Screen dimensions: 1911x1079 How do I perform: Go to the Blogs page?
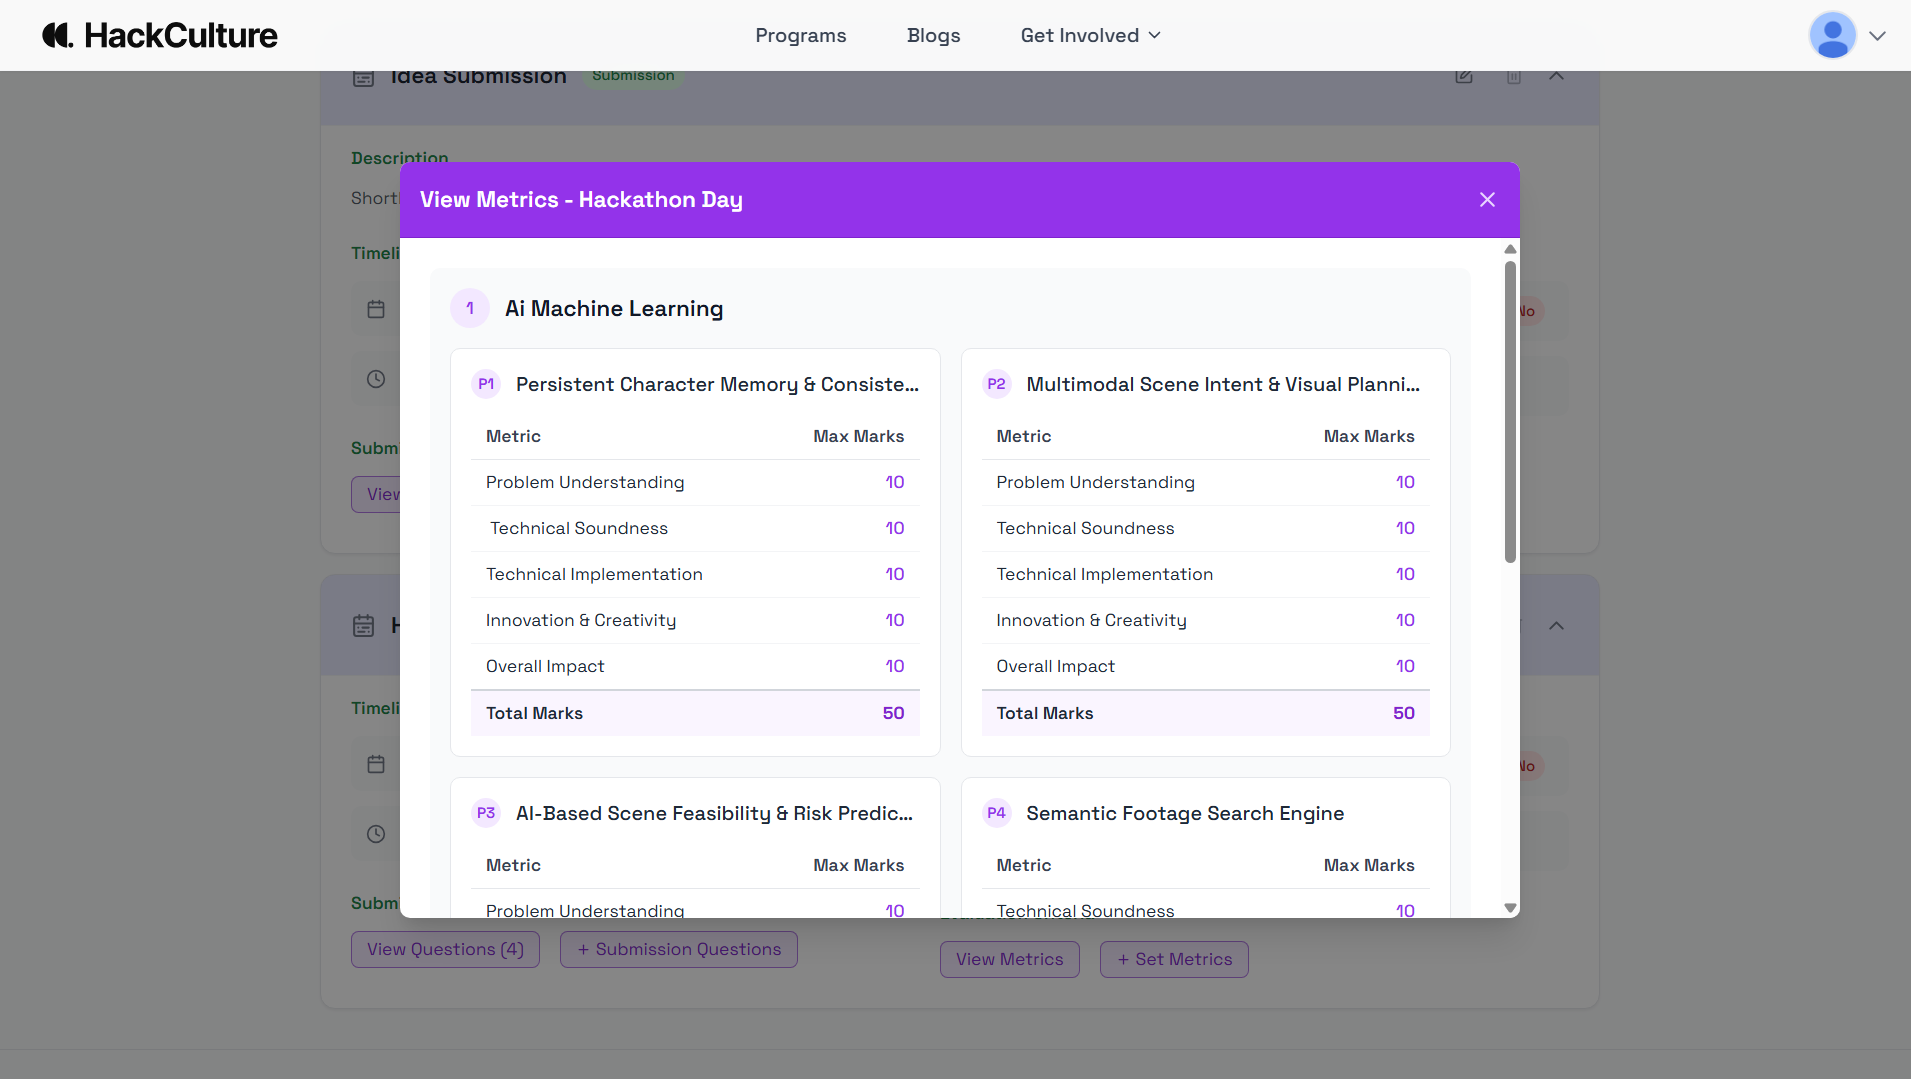coord(933,35)
